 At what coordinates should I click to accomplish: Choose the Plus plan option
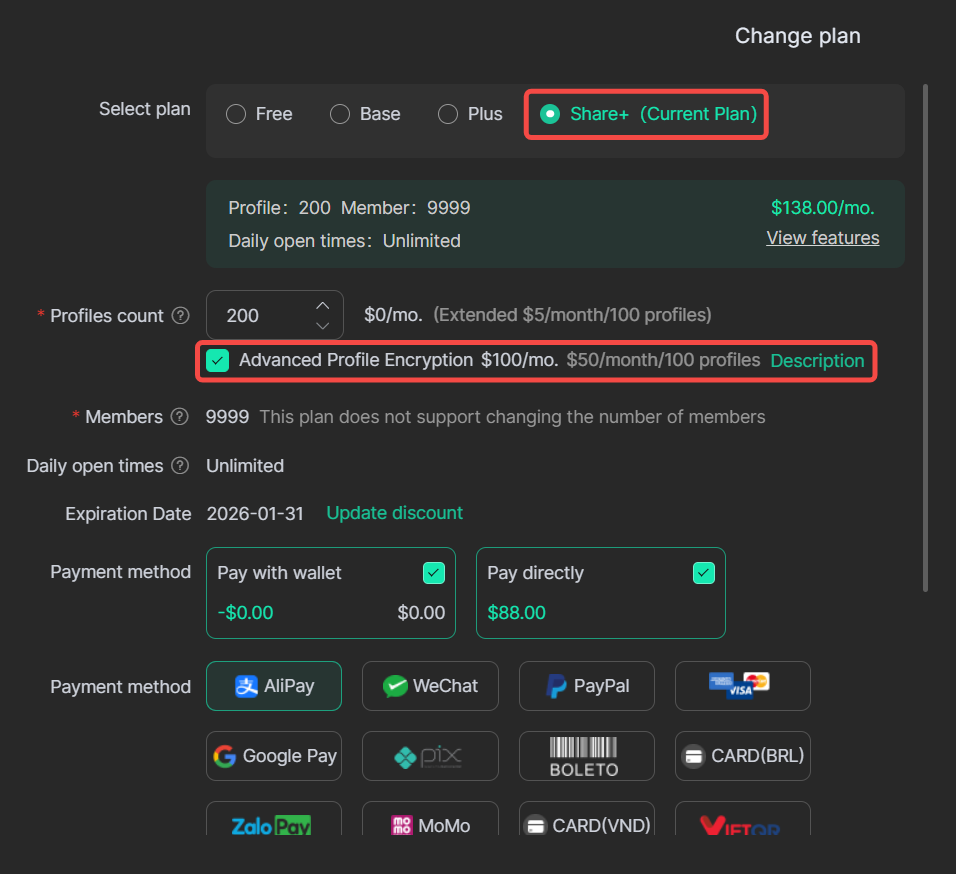point(448,114)
